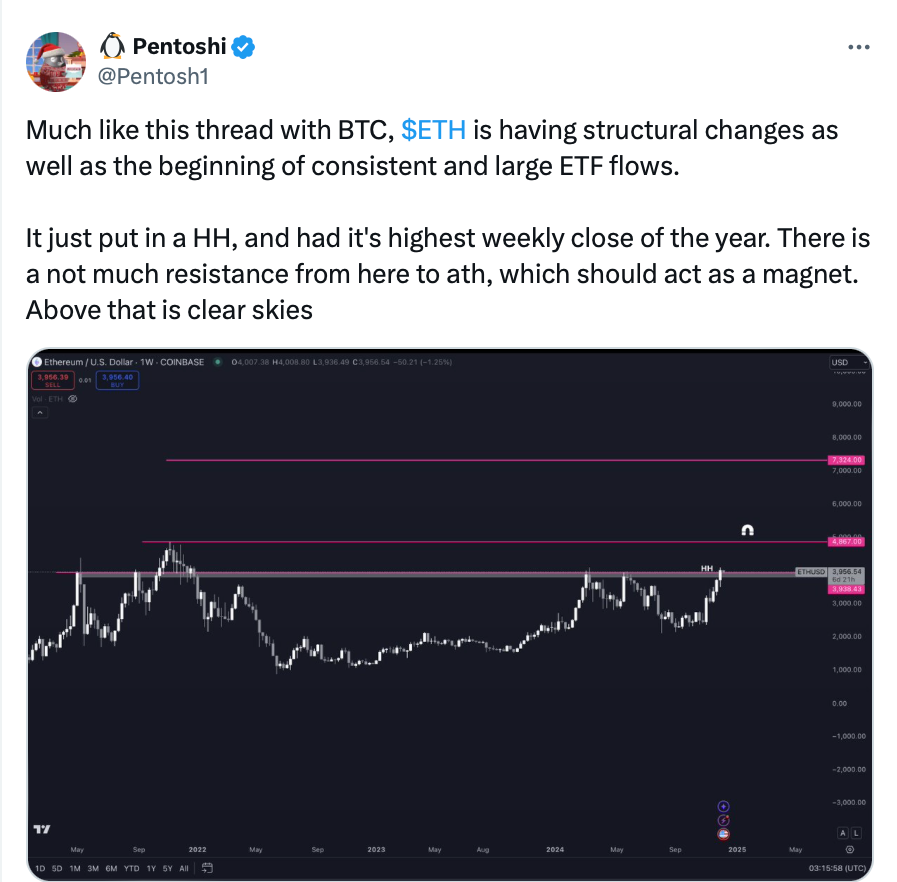The width and height of the screenshot is (897, 882).
Task: Click the lightning event marker icon
Action: [724, 819]
